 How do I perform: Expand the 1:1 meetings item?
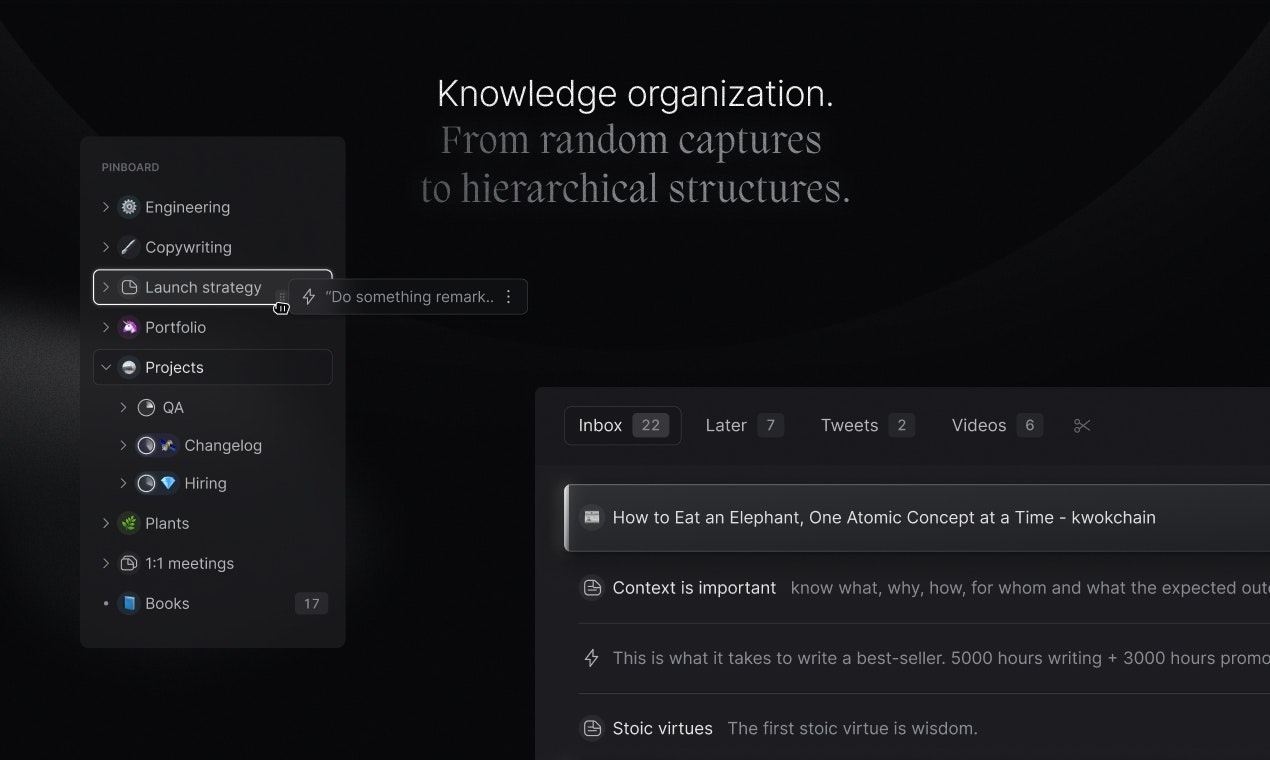tap(106, 563)
